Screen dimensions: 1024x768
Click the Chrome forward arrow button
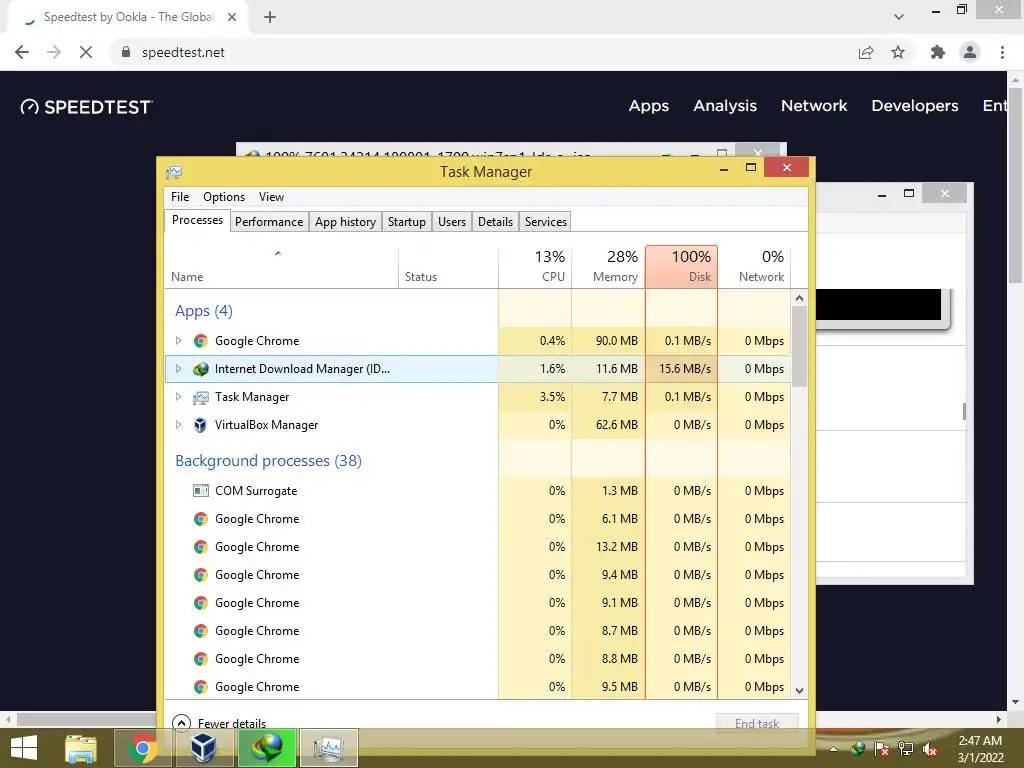pyautogui.click(x=54, y=52)
